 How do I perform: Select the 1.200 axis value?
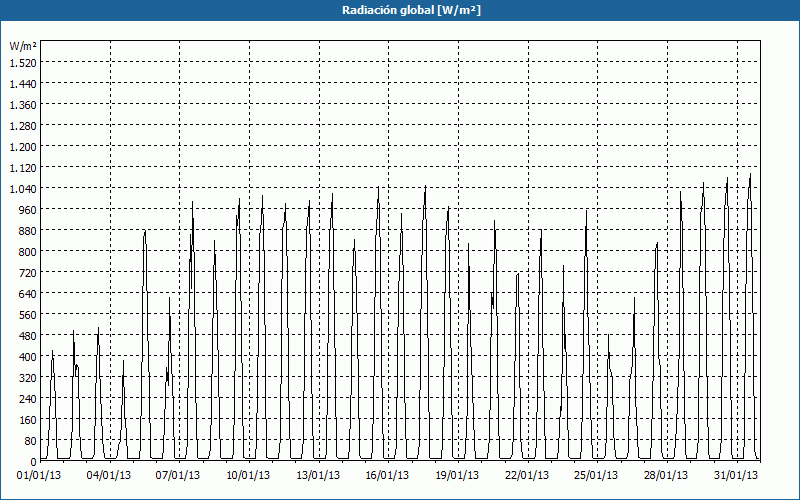(x=23, y=147)
